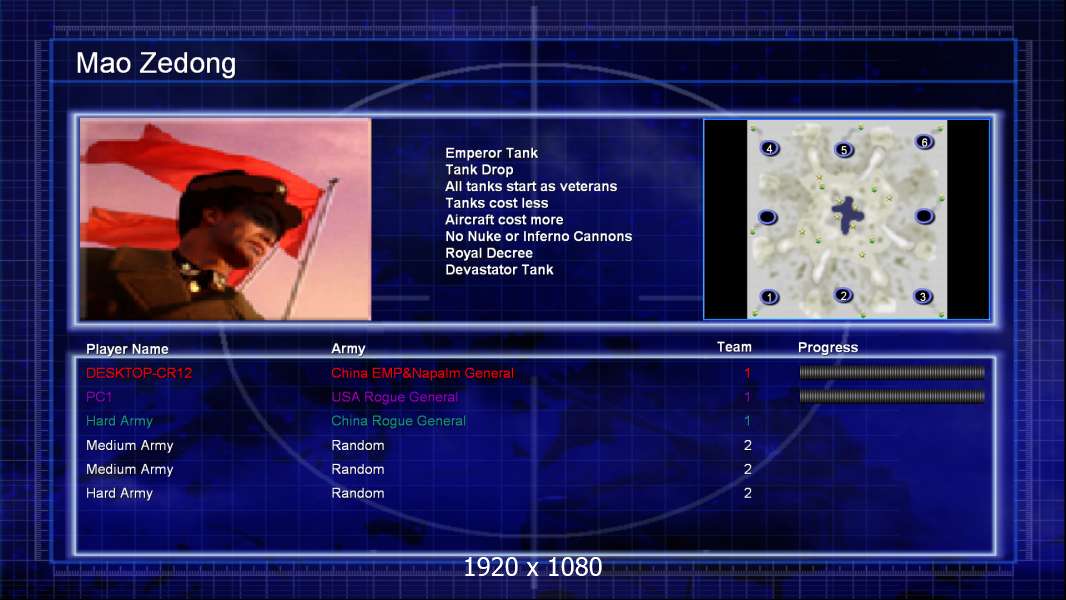Select the DESKTOP-CR12 player row
The image size is (1066, 600).
(x=535, y=373)
